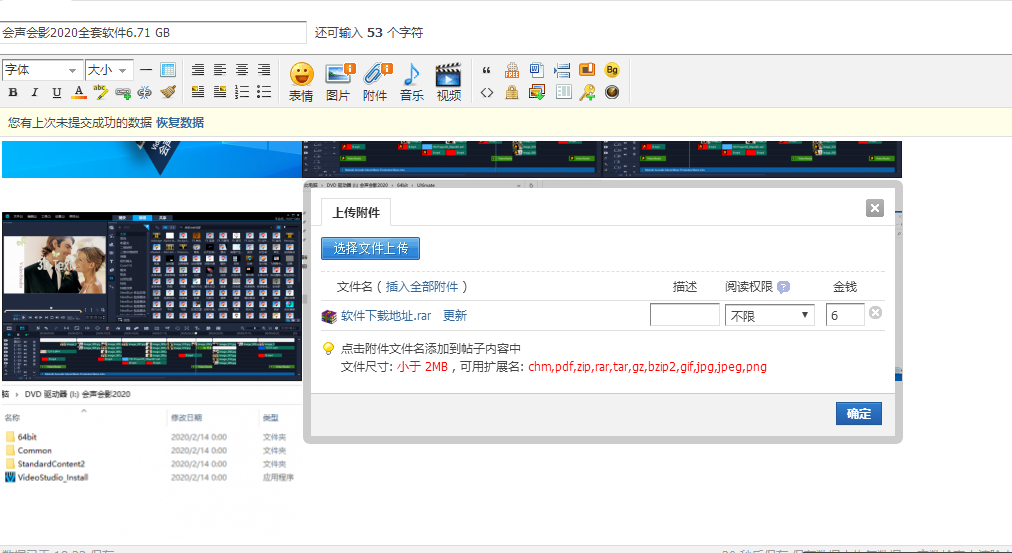This screenshot has height=553, width=1012.
Task: Open the font color picker
Action: pos(79,92)
